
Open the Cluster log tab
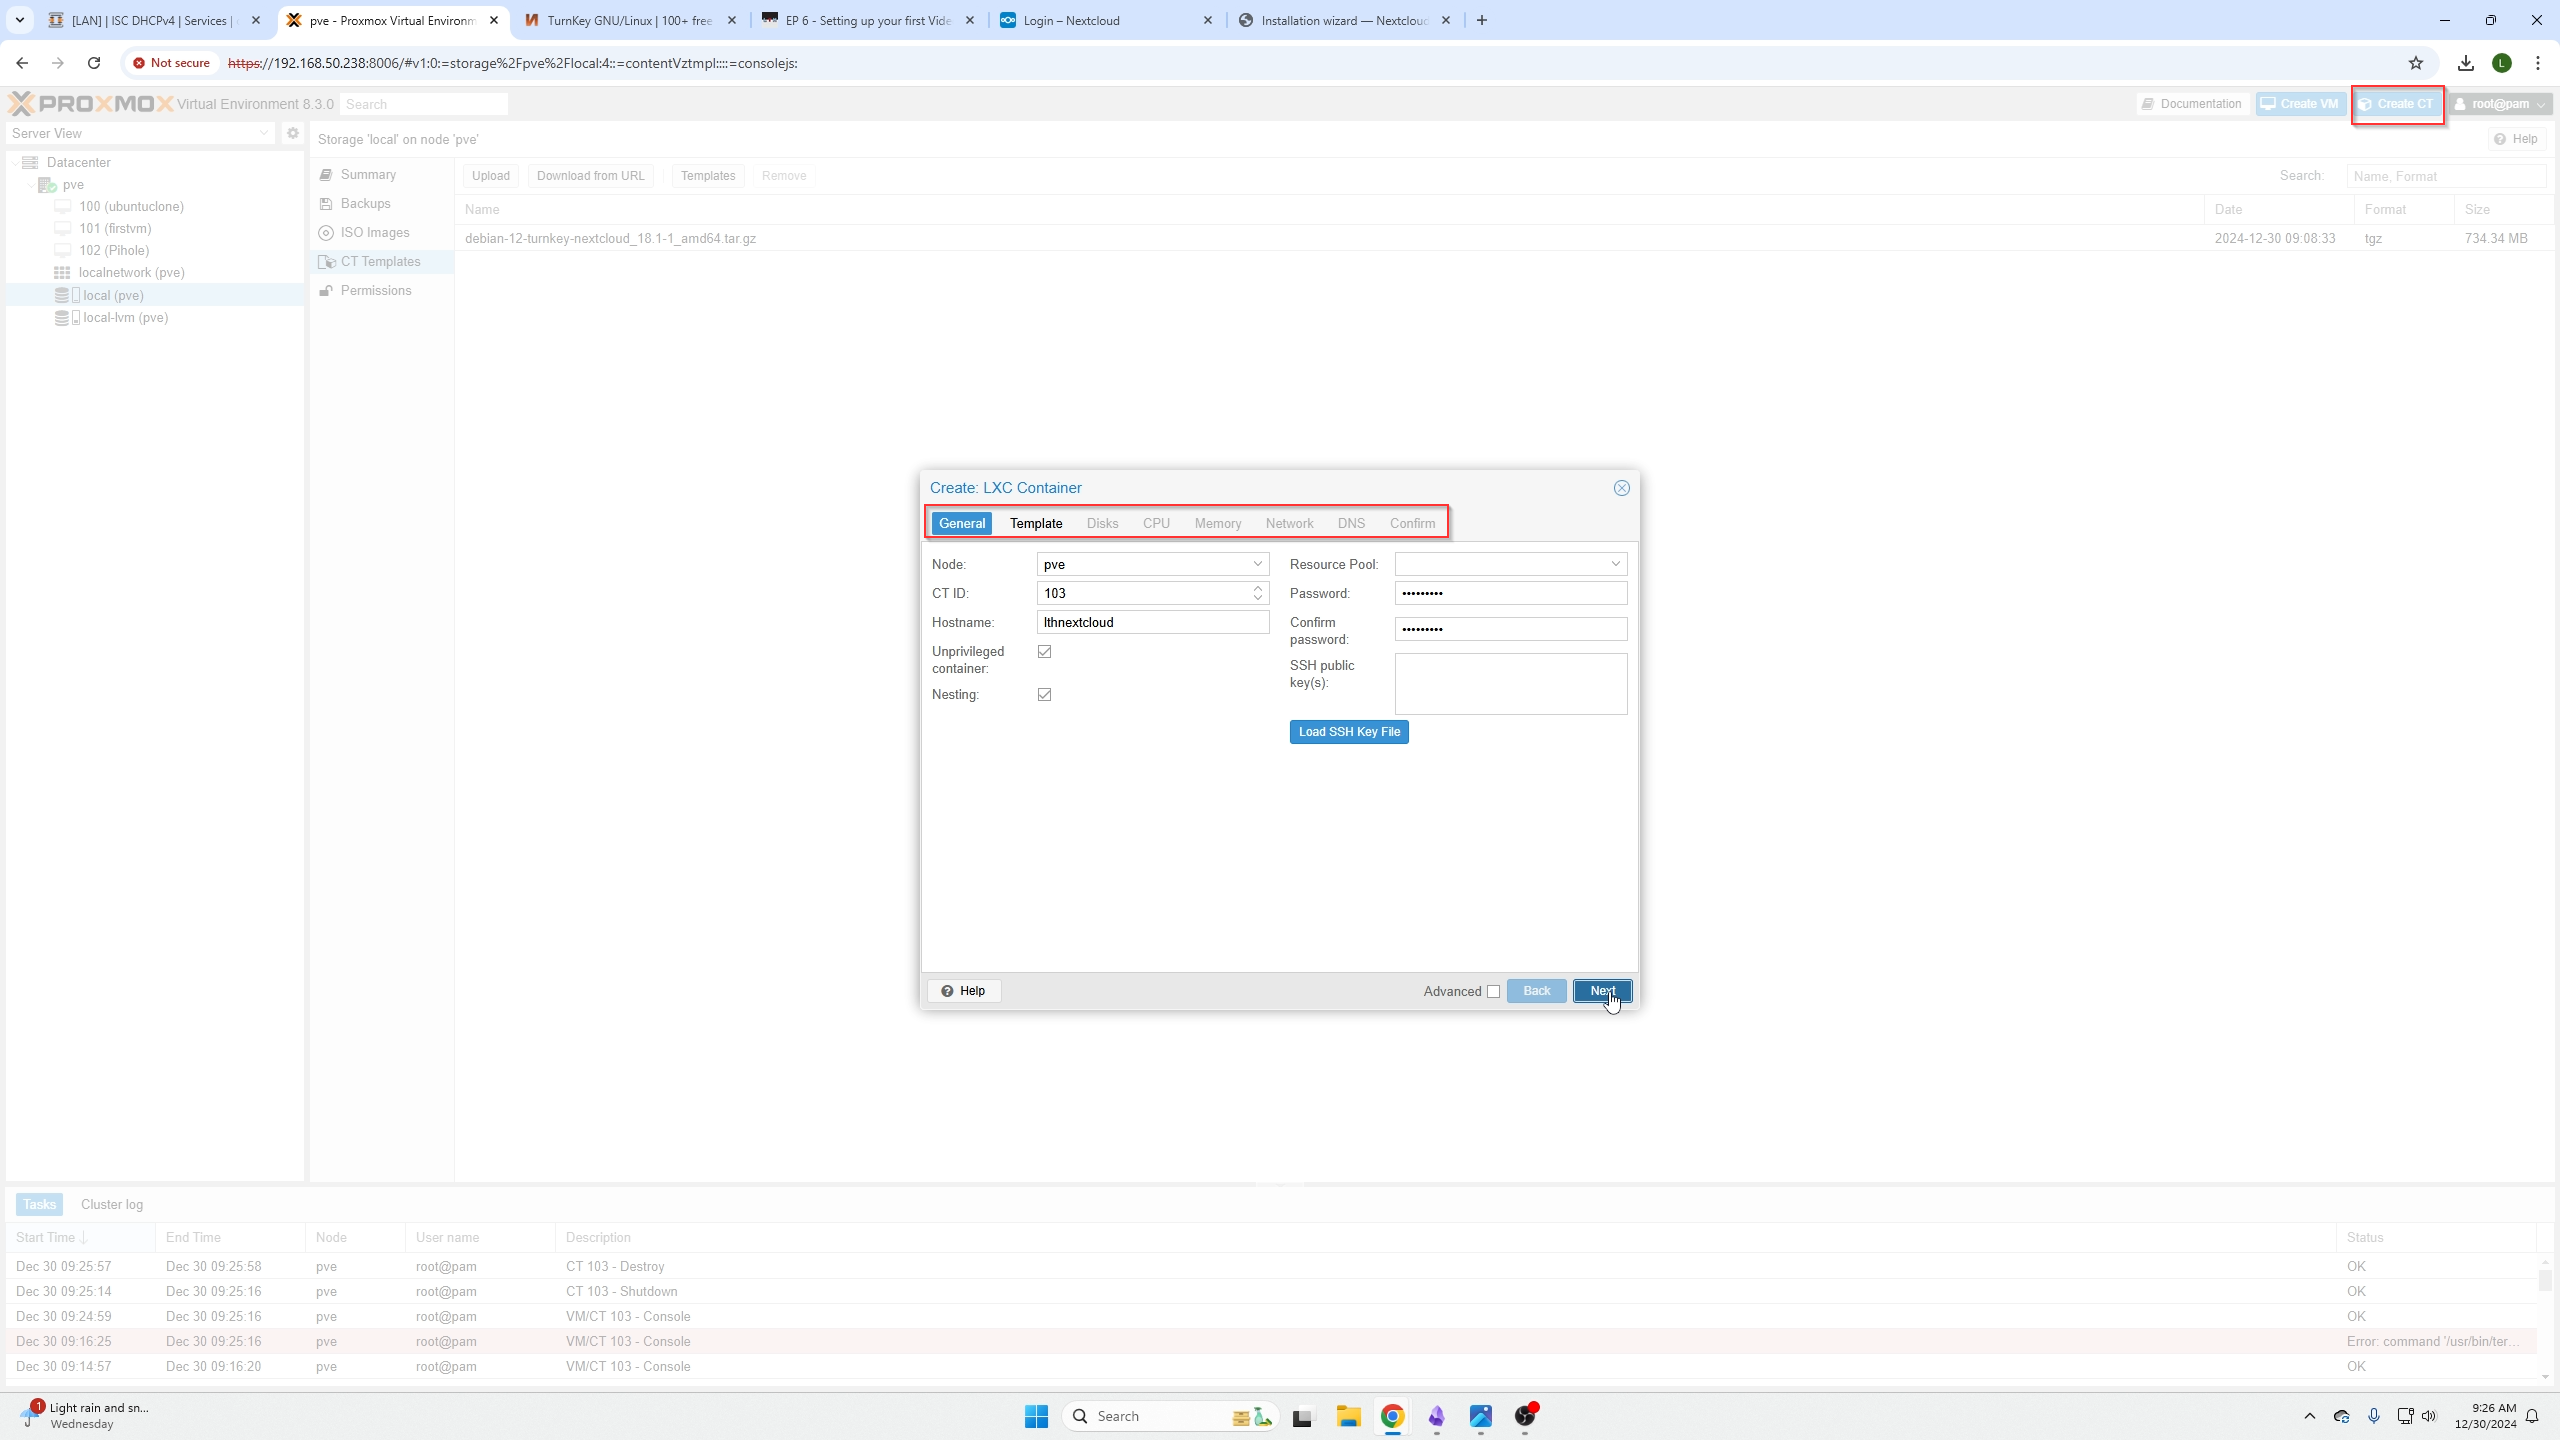click(111, 1204)
